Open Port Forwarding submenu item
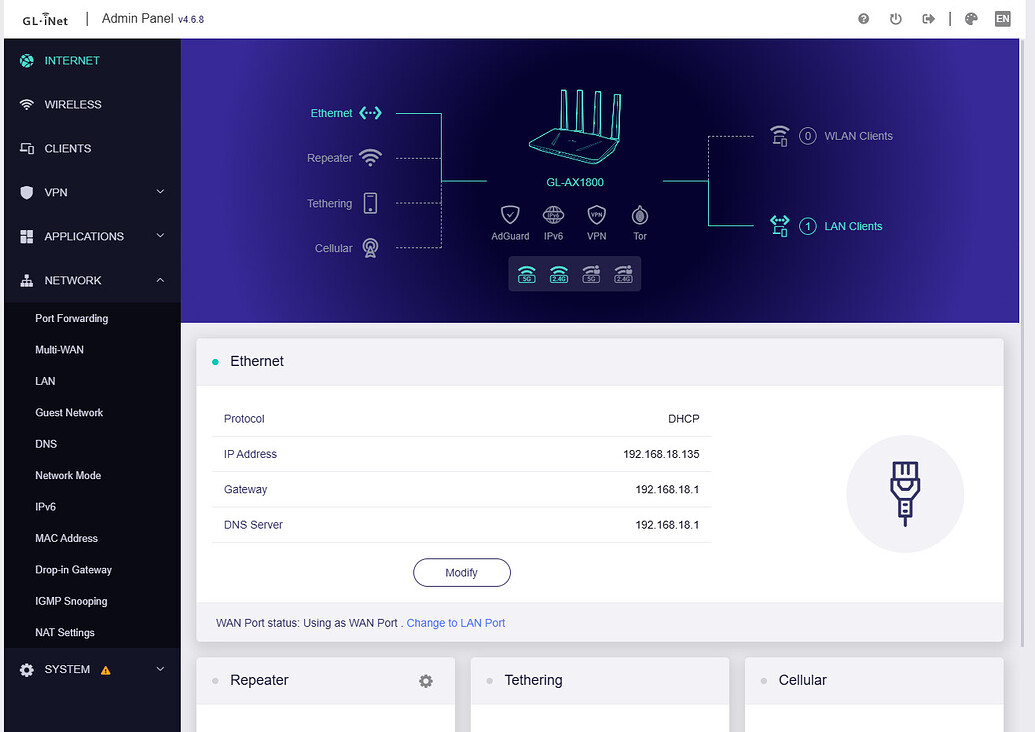The image size is (1035, 732). (92, 318)
